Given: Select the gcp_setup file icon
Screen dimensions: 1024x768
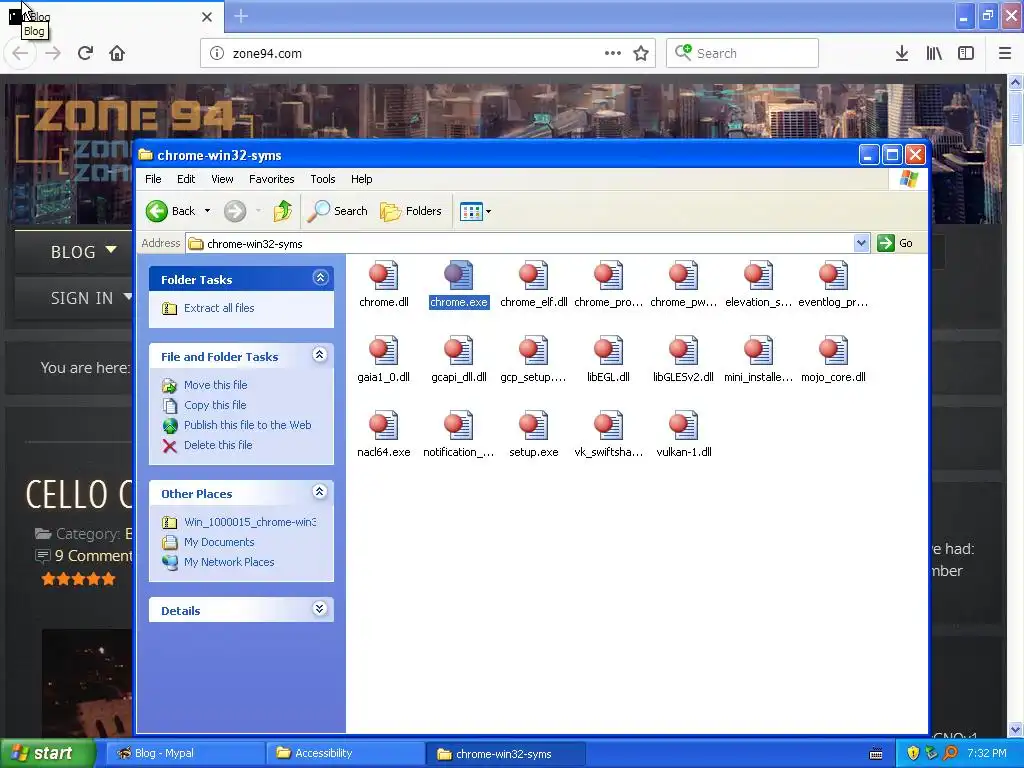Looking at the screenshot, I should (534, 350).
